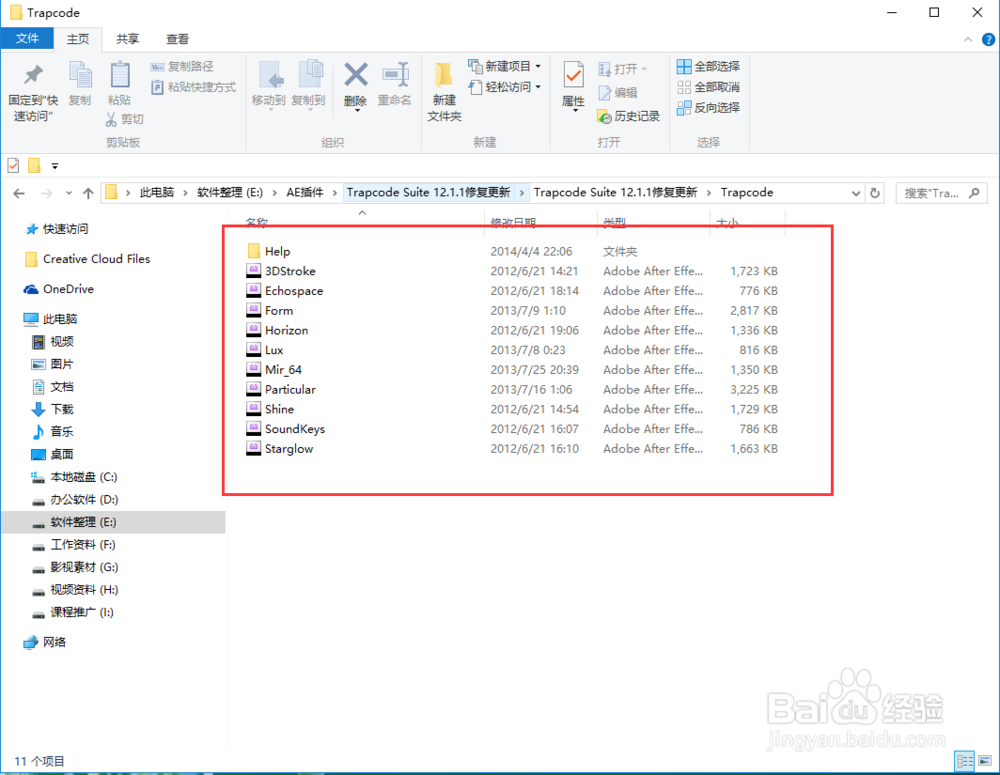This screenshot has height=775, width=1000.
Task: Click the Copy to button
Action: [309, 85]
